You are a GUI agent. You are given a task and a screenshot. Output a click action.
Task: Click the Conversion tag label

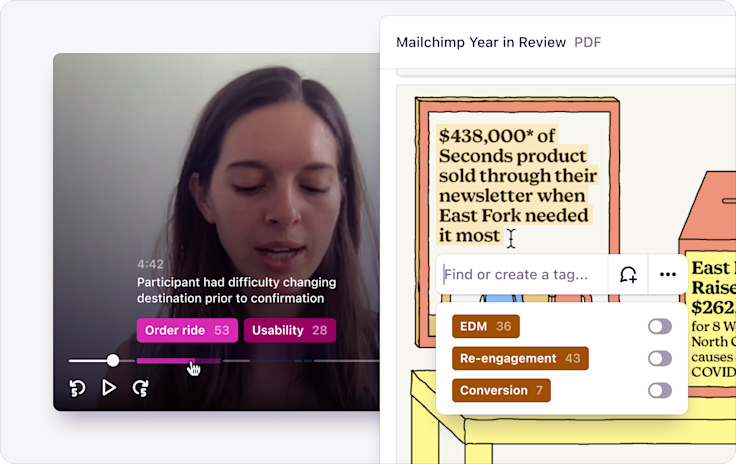tap(501, 390)
